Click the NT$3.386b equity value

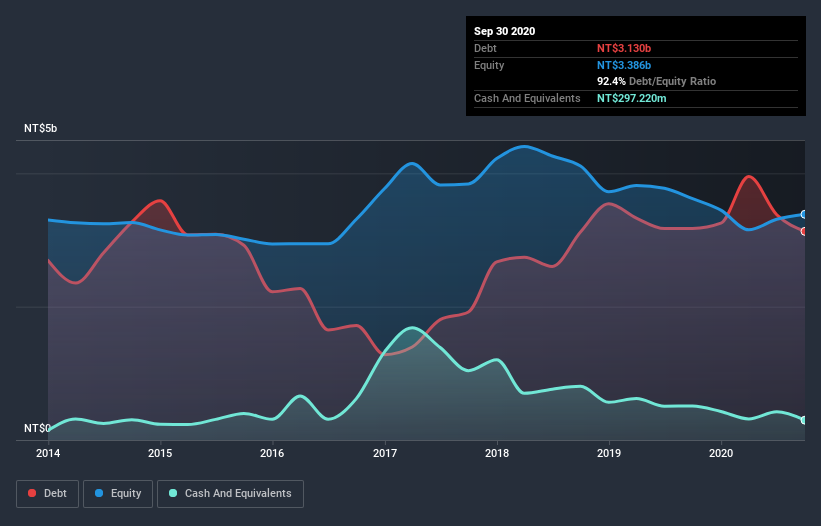tap(624, 65)
